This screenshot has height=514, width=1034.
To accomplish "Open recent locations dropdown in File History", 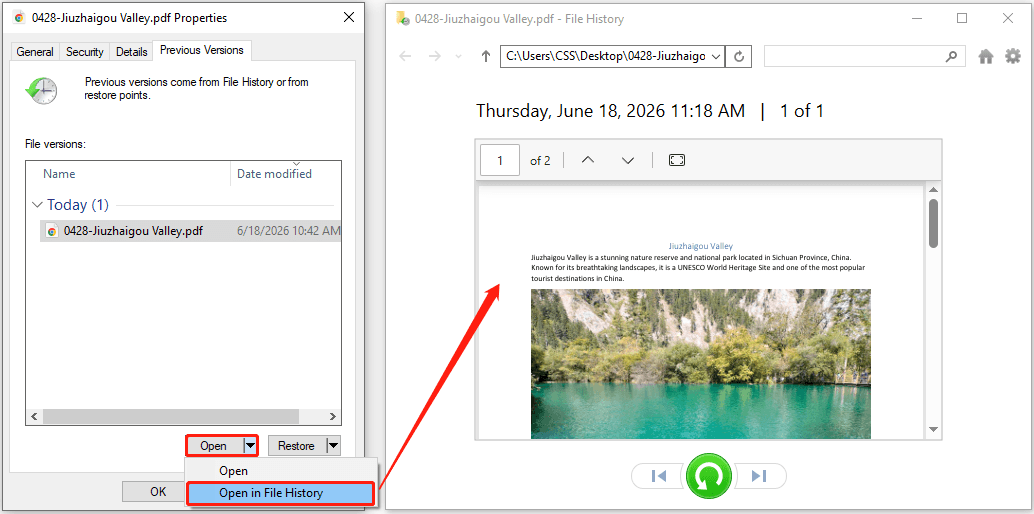I will tap(459, 57).
